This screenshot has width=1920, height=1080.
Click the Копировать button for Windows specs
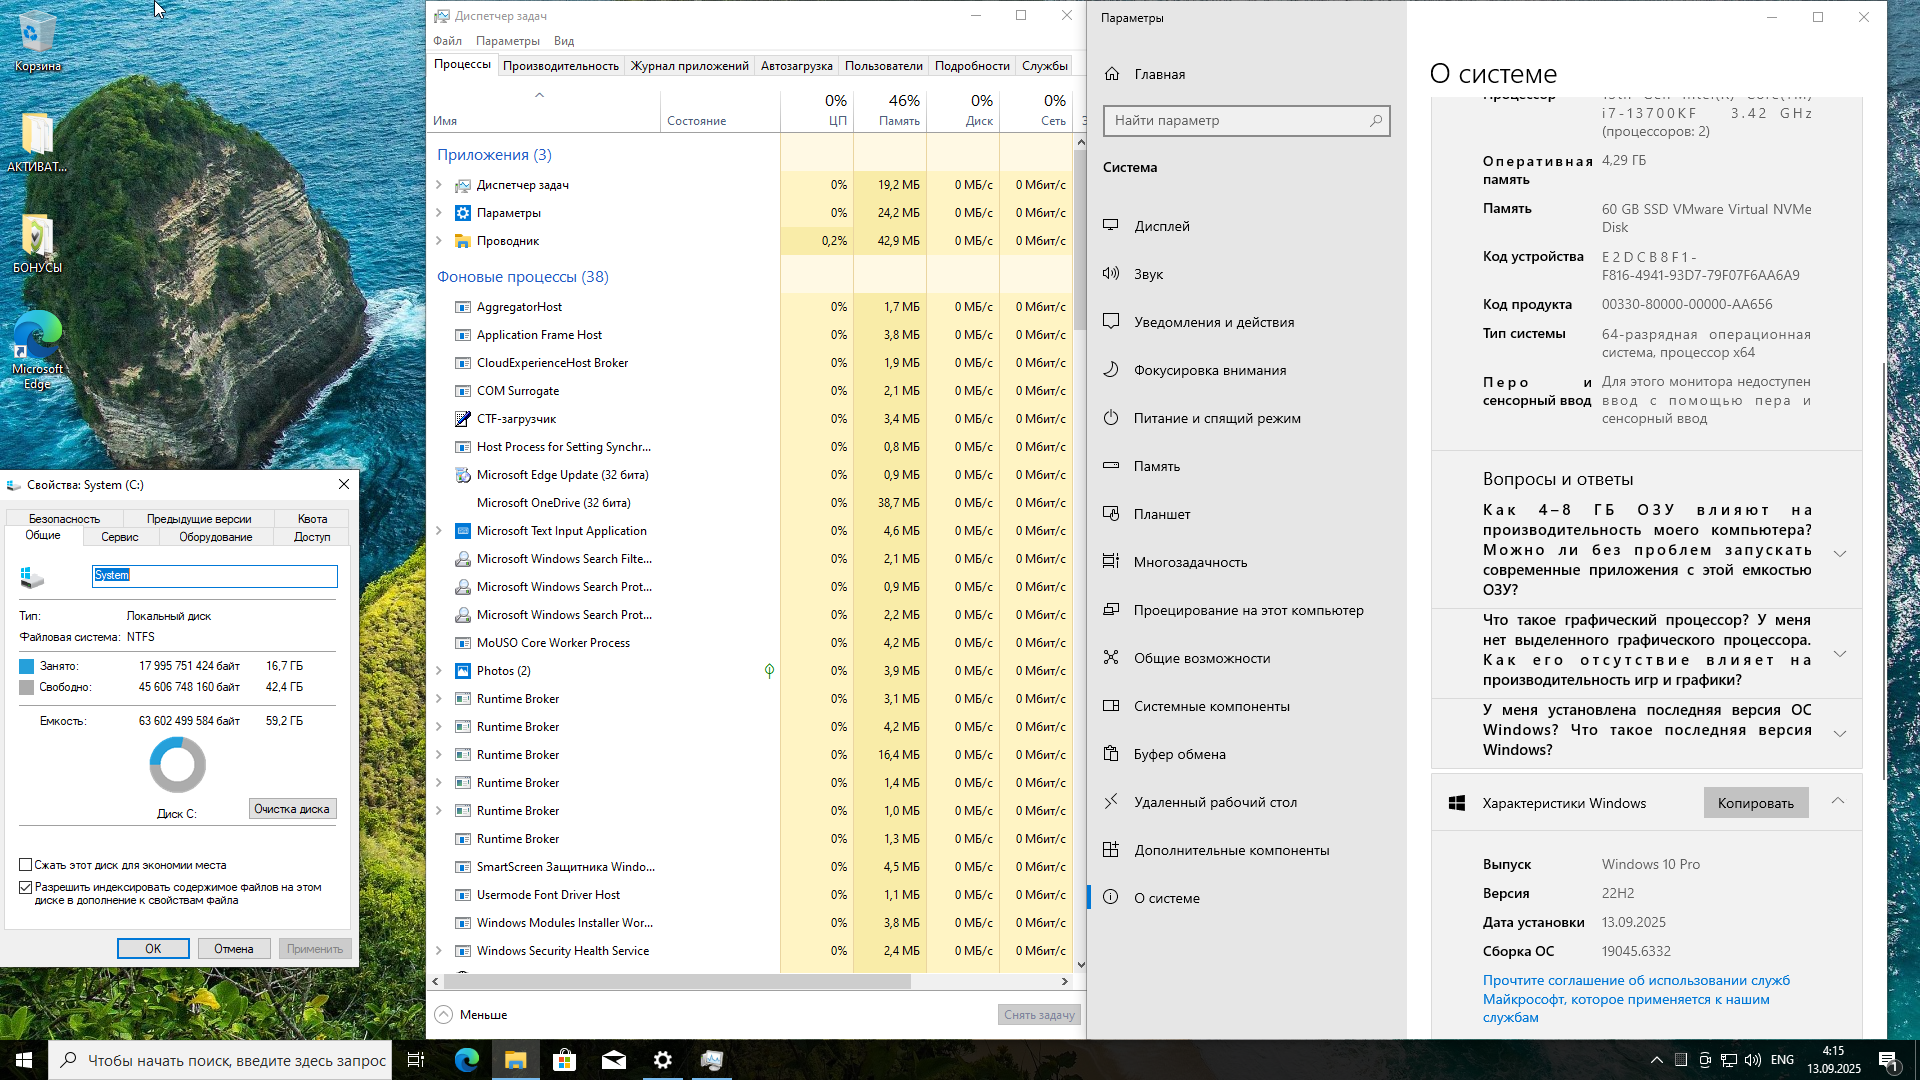[1755, 803]
